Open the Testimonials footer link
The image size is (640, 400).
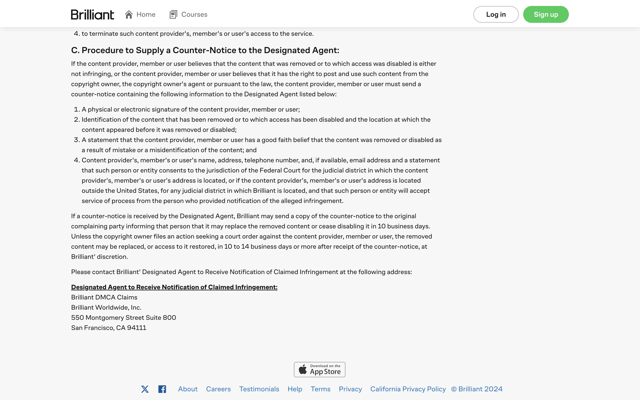pos(259,389)
